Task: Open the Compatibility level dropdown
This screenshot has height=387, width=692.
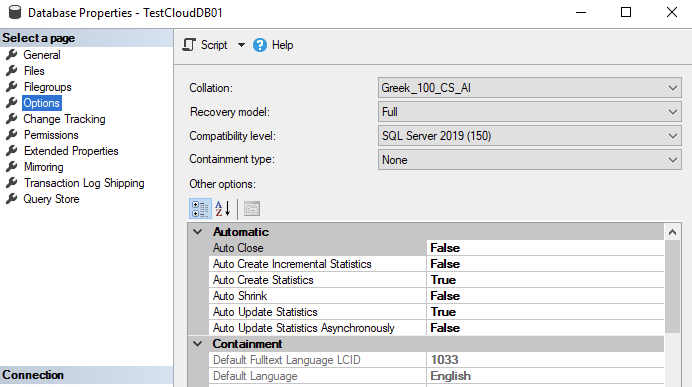Action: click(530, 136)
